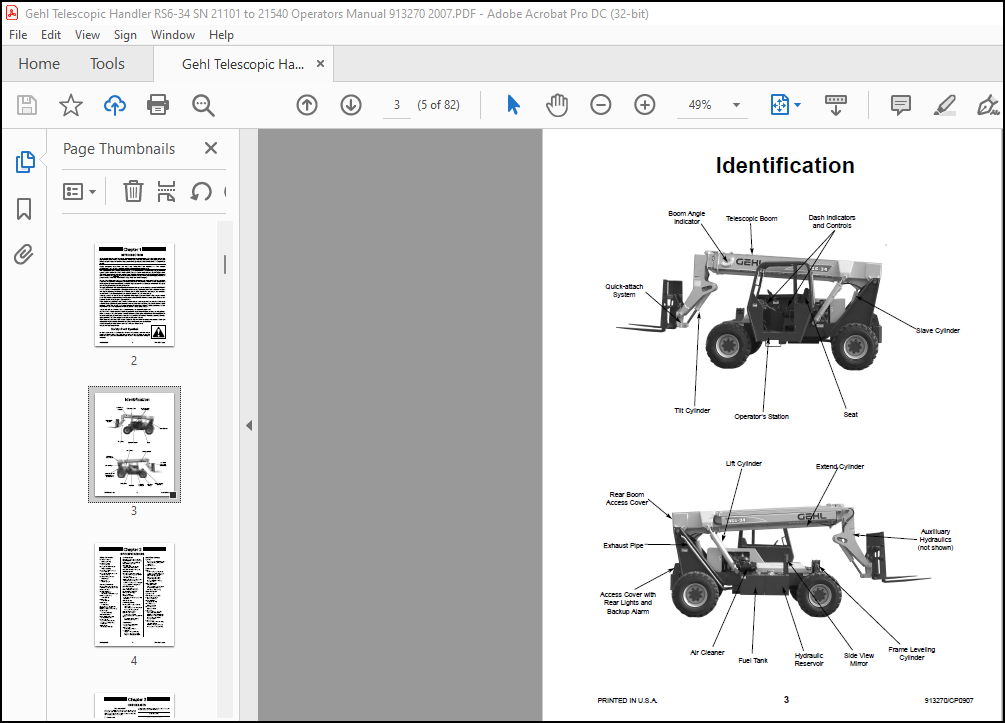Open the Bookmarks panel
Screen dimensions: 1005x723
[x=24, y=209]
